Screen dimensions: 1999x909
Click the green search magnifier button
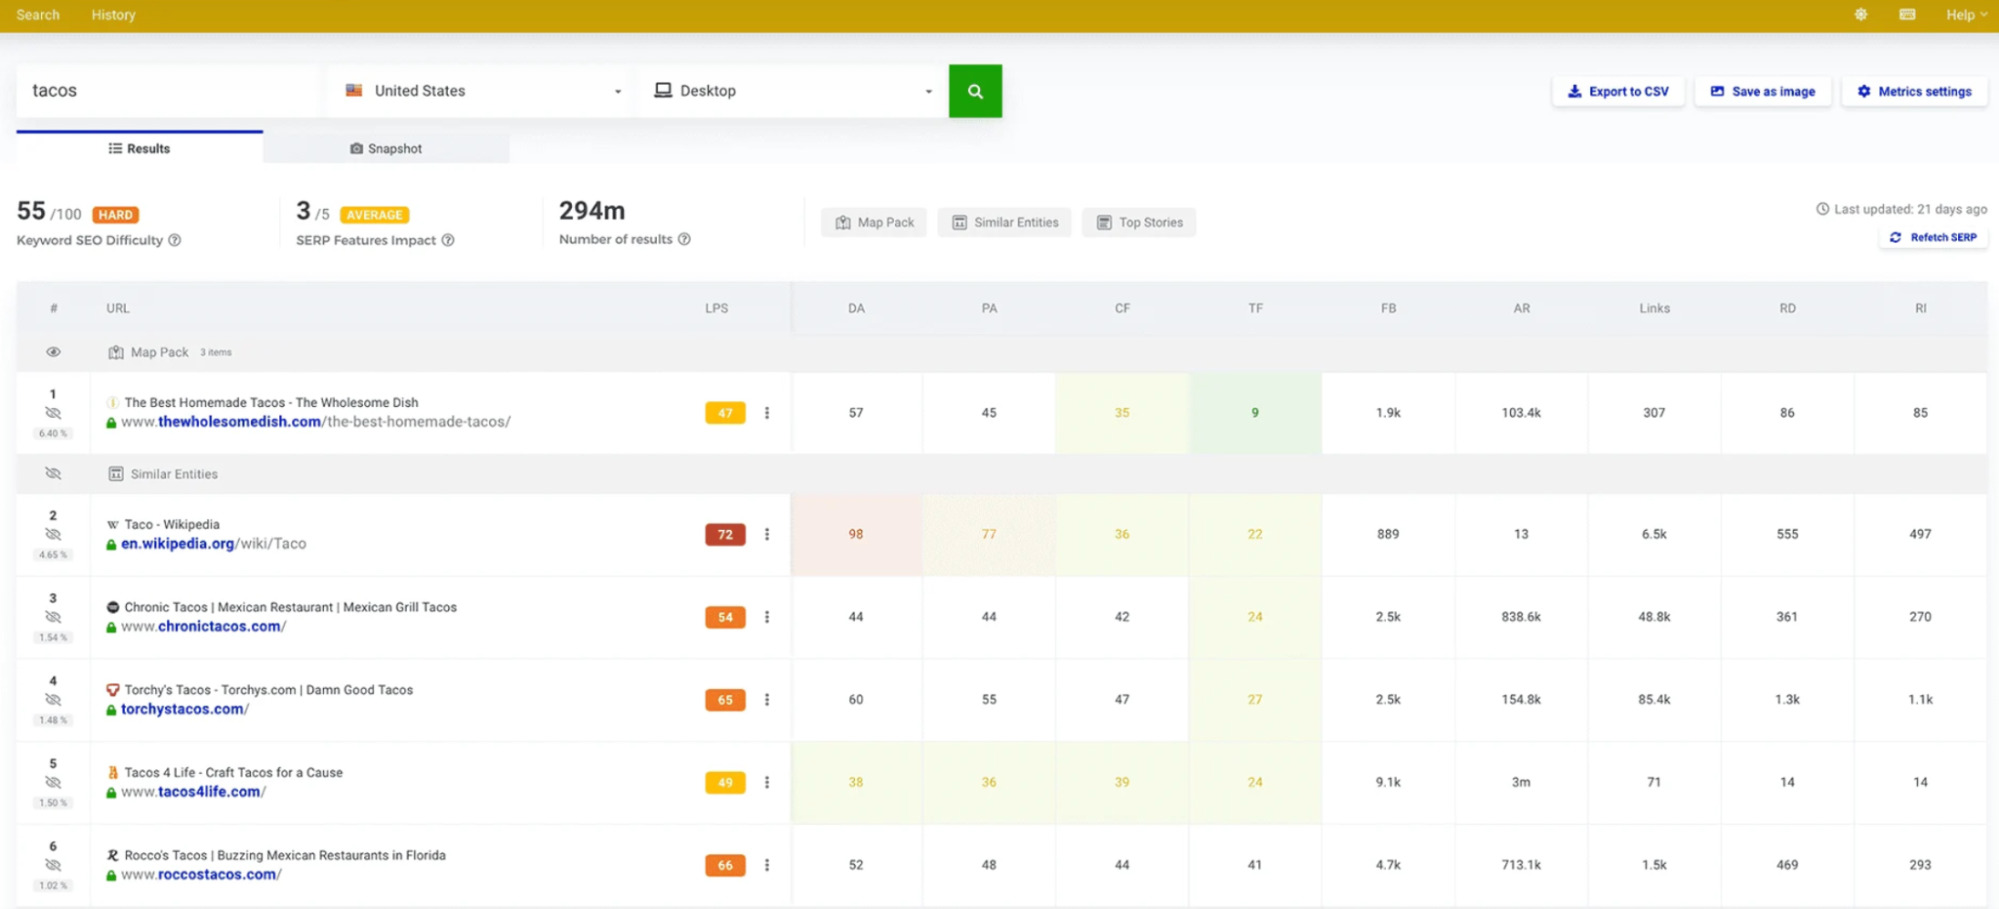tap(974, 90)
